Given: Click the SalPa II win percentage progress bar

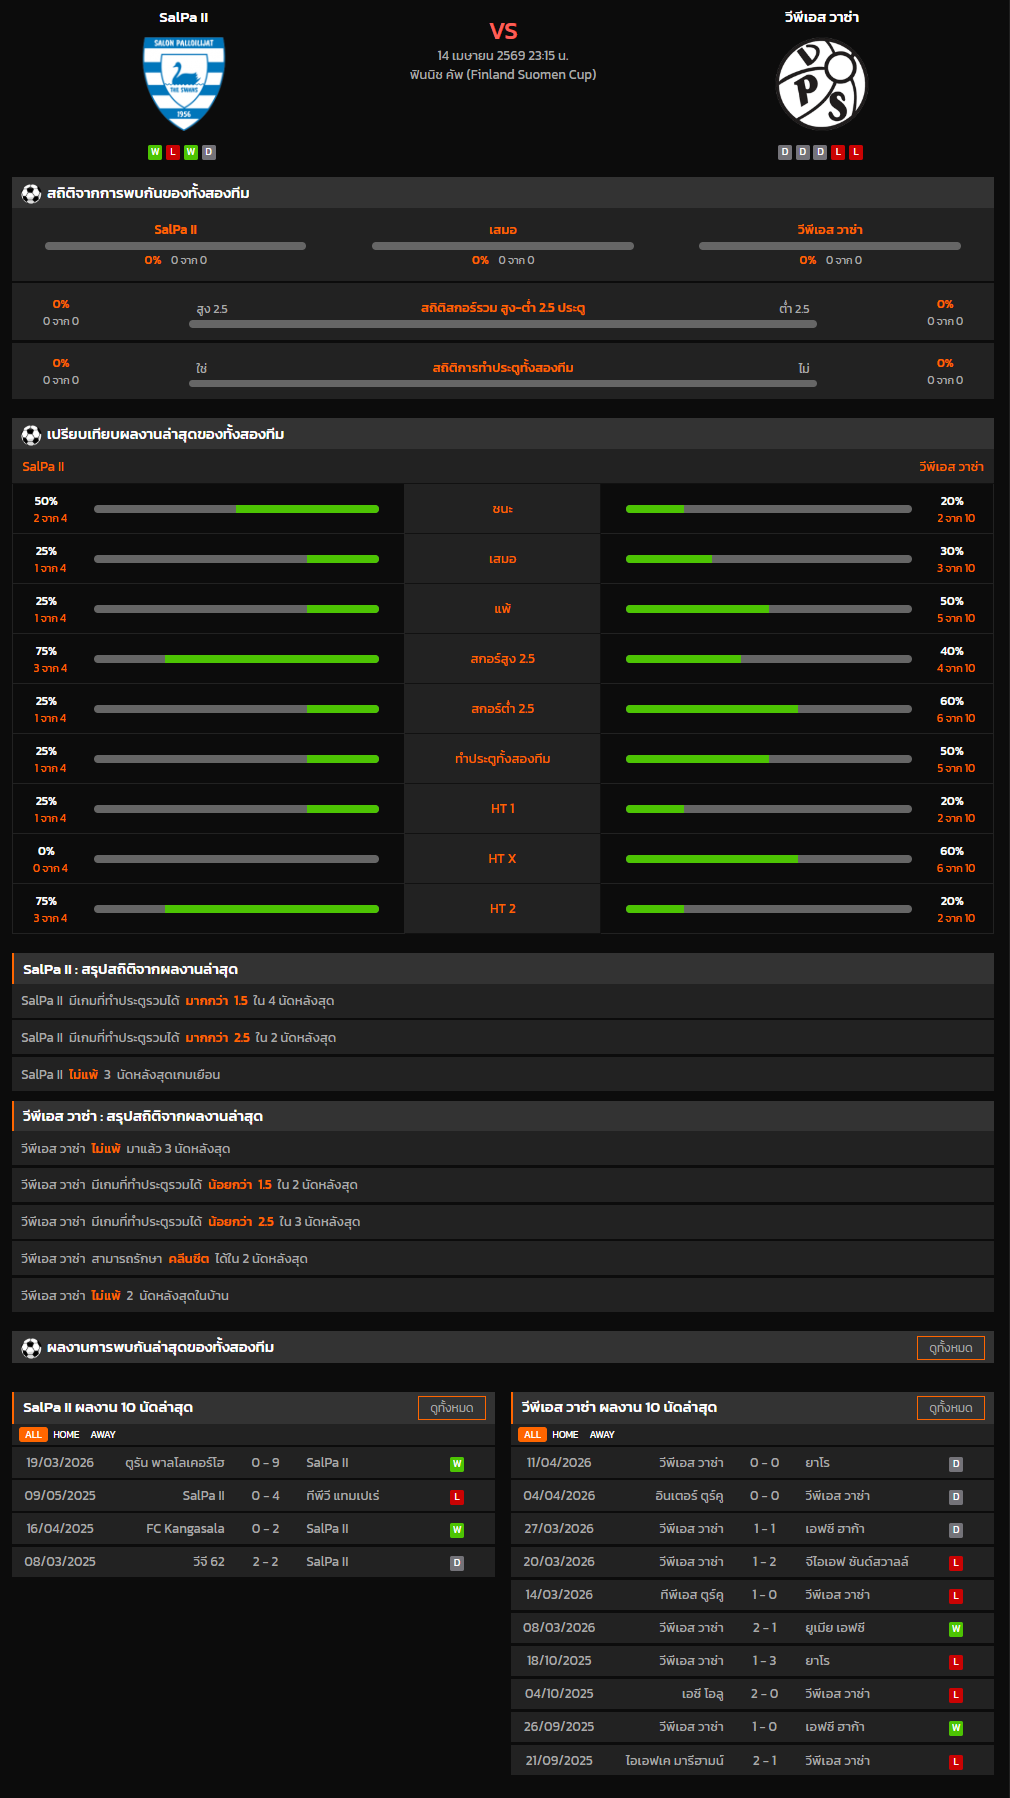Looking at the screenshot, I should click(236, 509).
